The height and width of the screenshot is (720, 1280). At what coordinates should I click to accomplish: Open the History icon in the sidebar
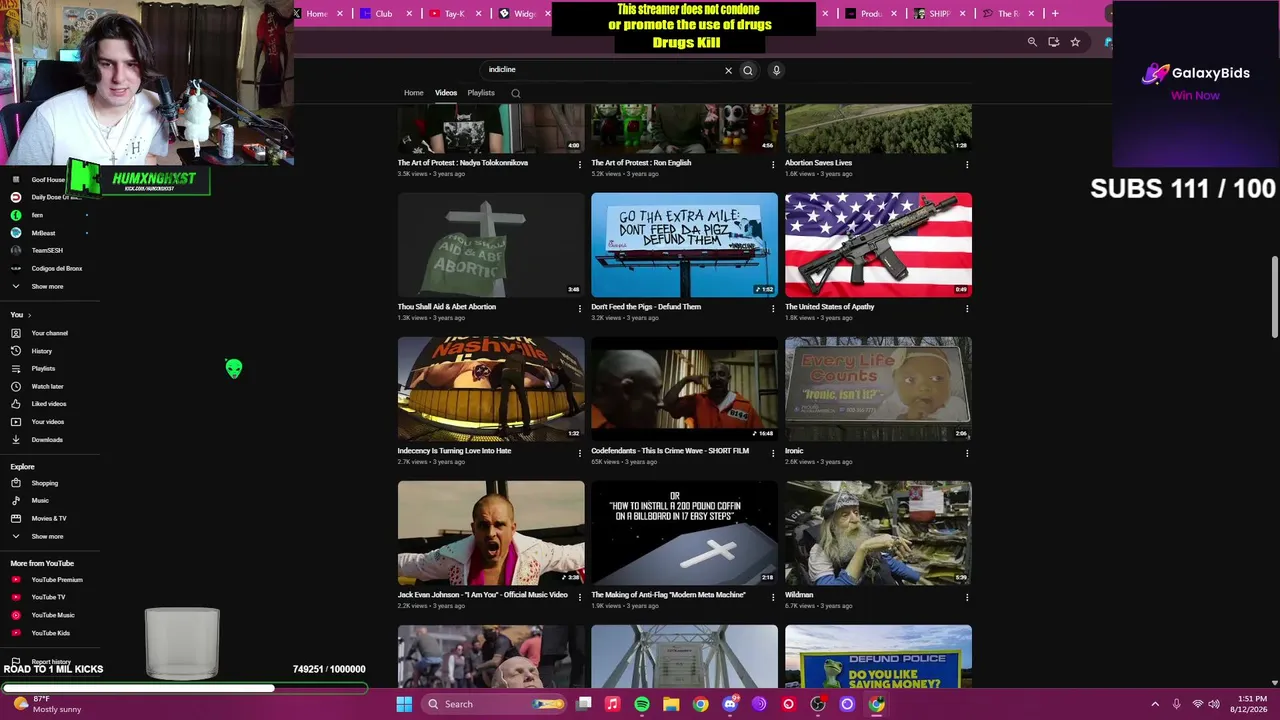pos(16,351)
